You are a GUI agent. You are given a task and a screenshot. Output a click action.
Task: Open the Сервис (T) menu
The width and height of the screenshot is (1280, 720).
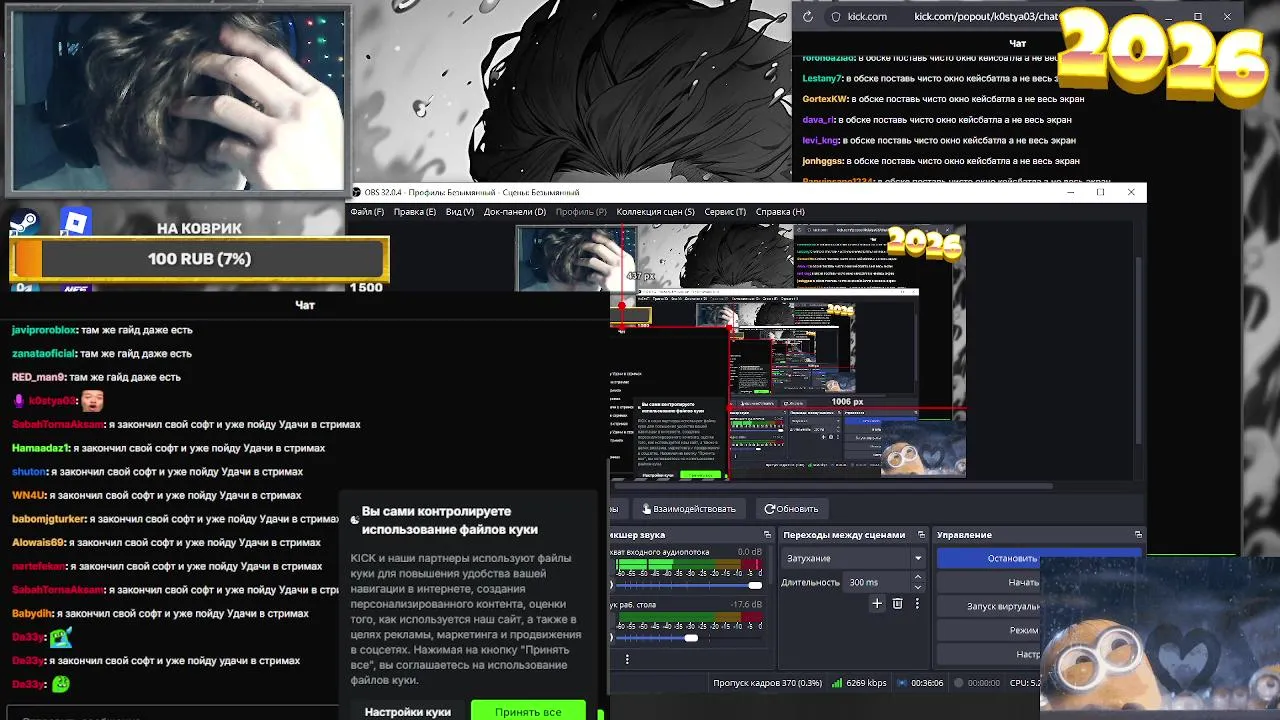coord(725,212)
